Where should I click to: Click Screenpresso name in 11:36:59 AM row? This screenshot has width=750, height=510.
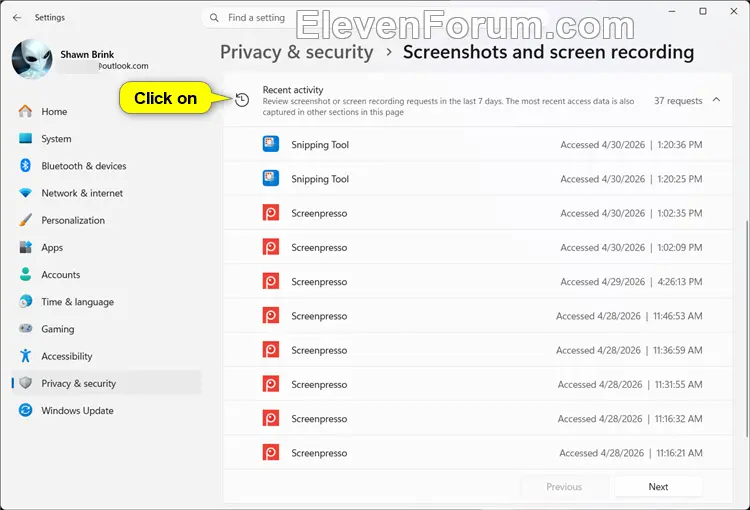(x=319, y=350)
